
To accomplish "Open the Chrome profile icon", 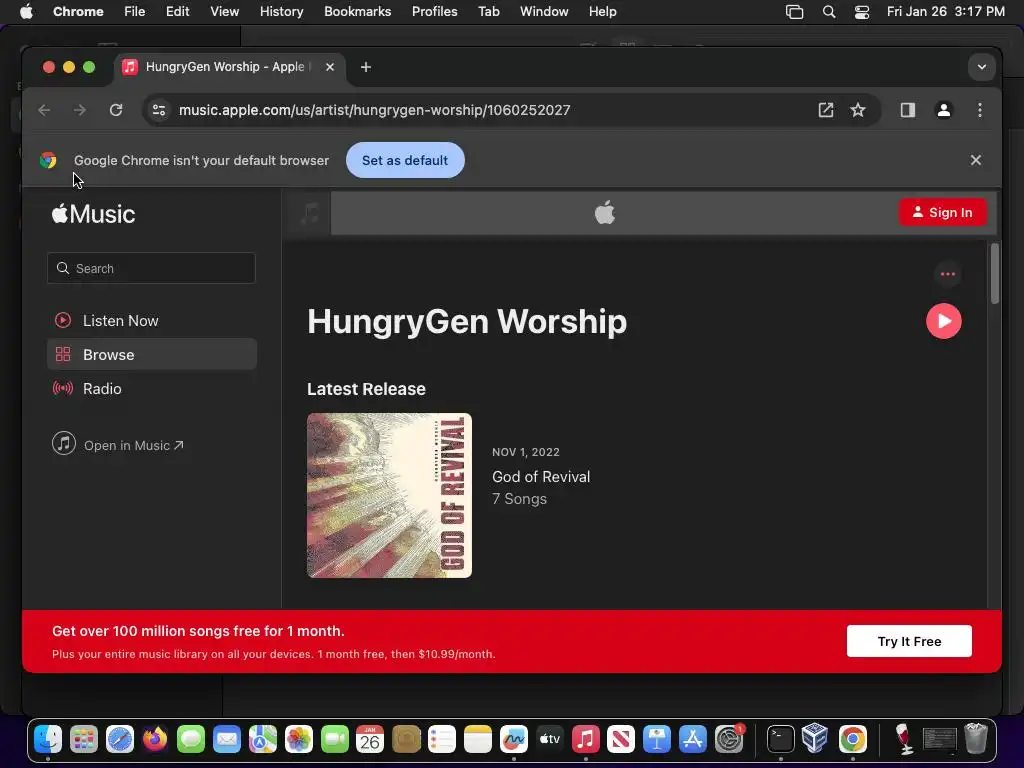I will point(944,110).
